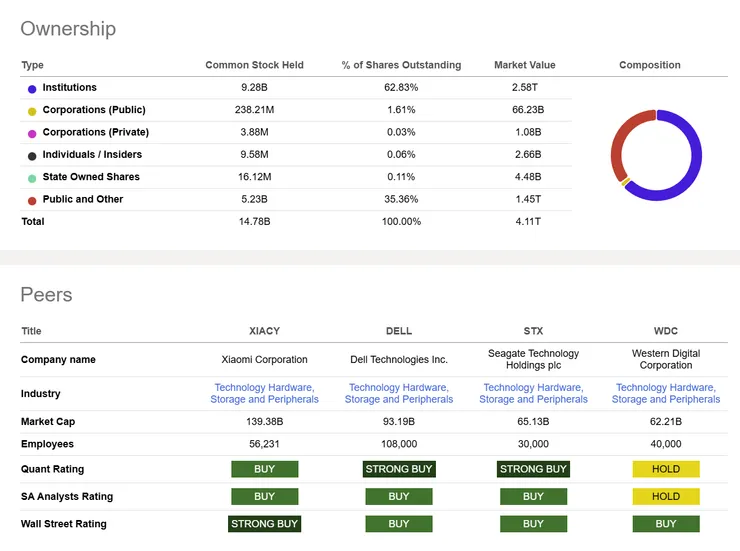
Task: Click WDC SA Analysts Hold badge
Action: click(x=666, y=496)
